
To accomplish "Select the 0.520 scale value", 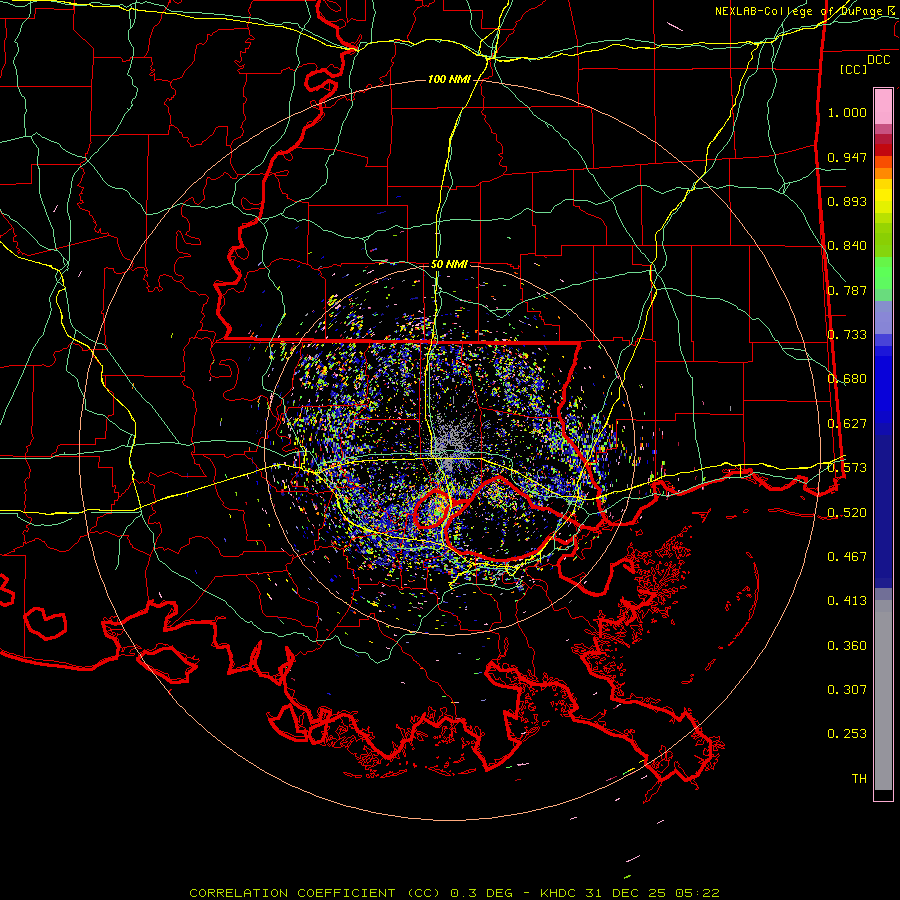I will coord(847,512).
